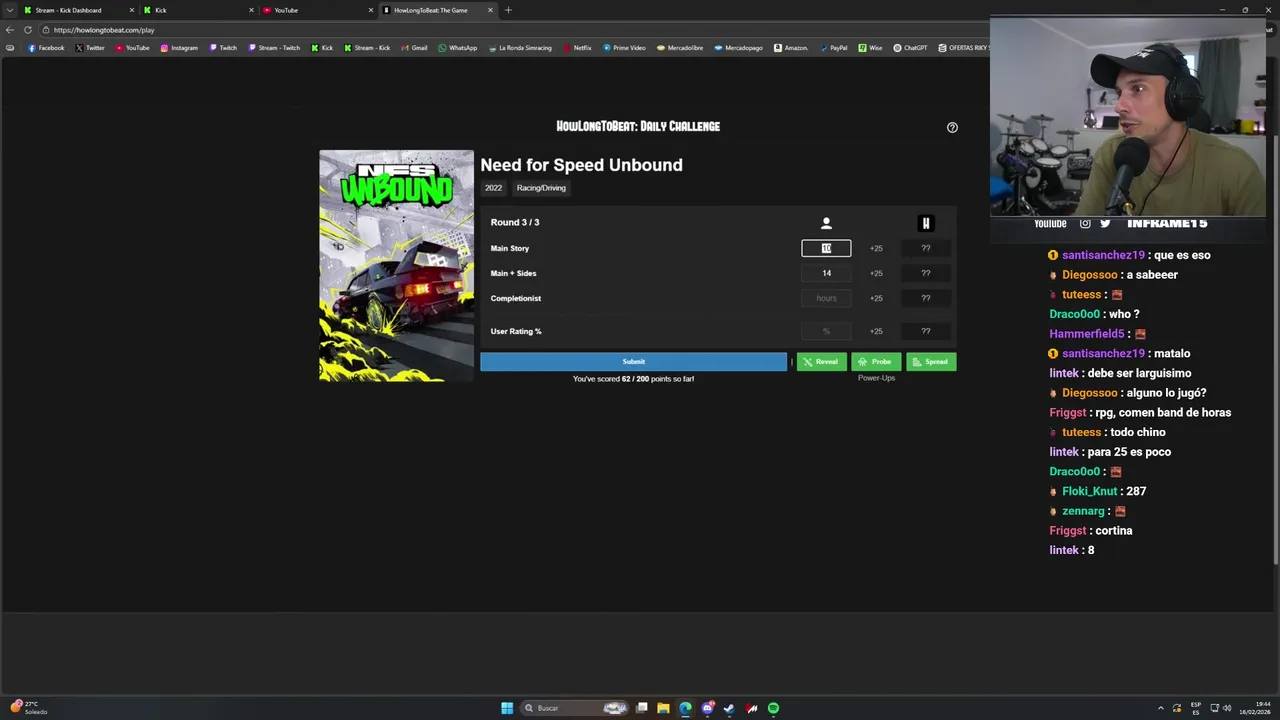Open the Instagram bookmark

[x=179, y=48]
